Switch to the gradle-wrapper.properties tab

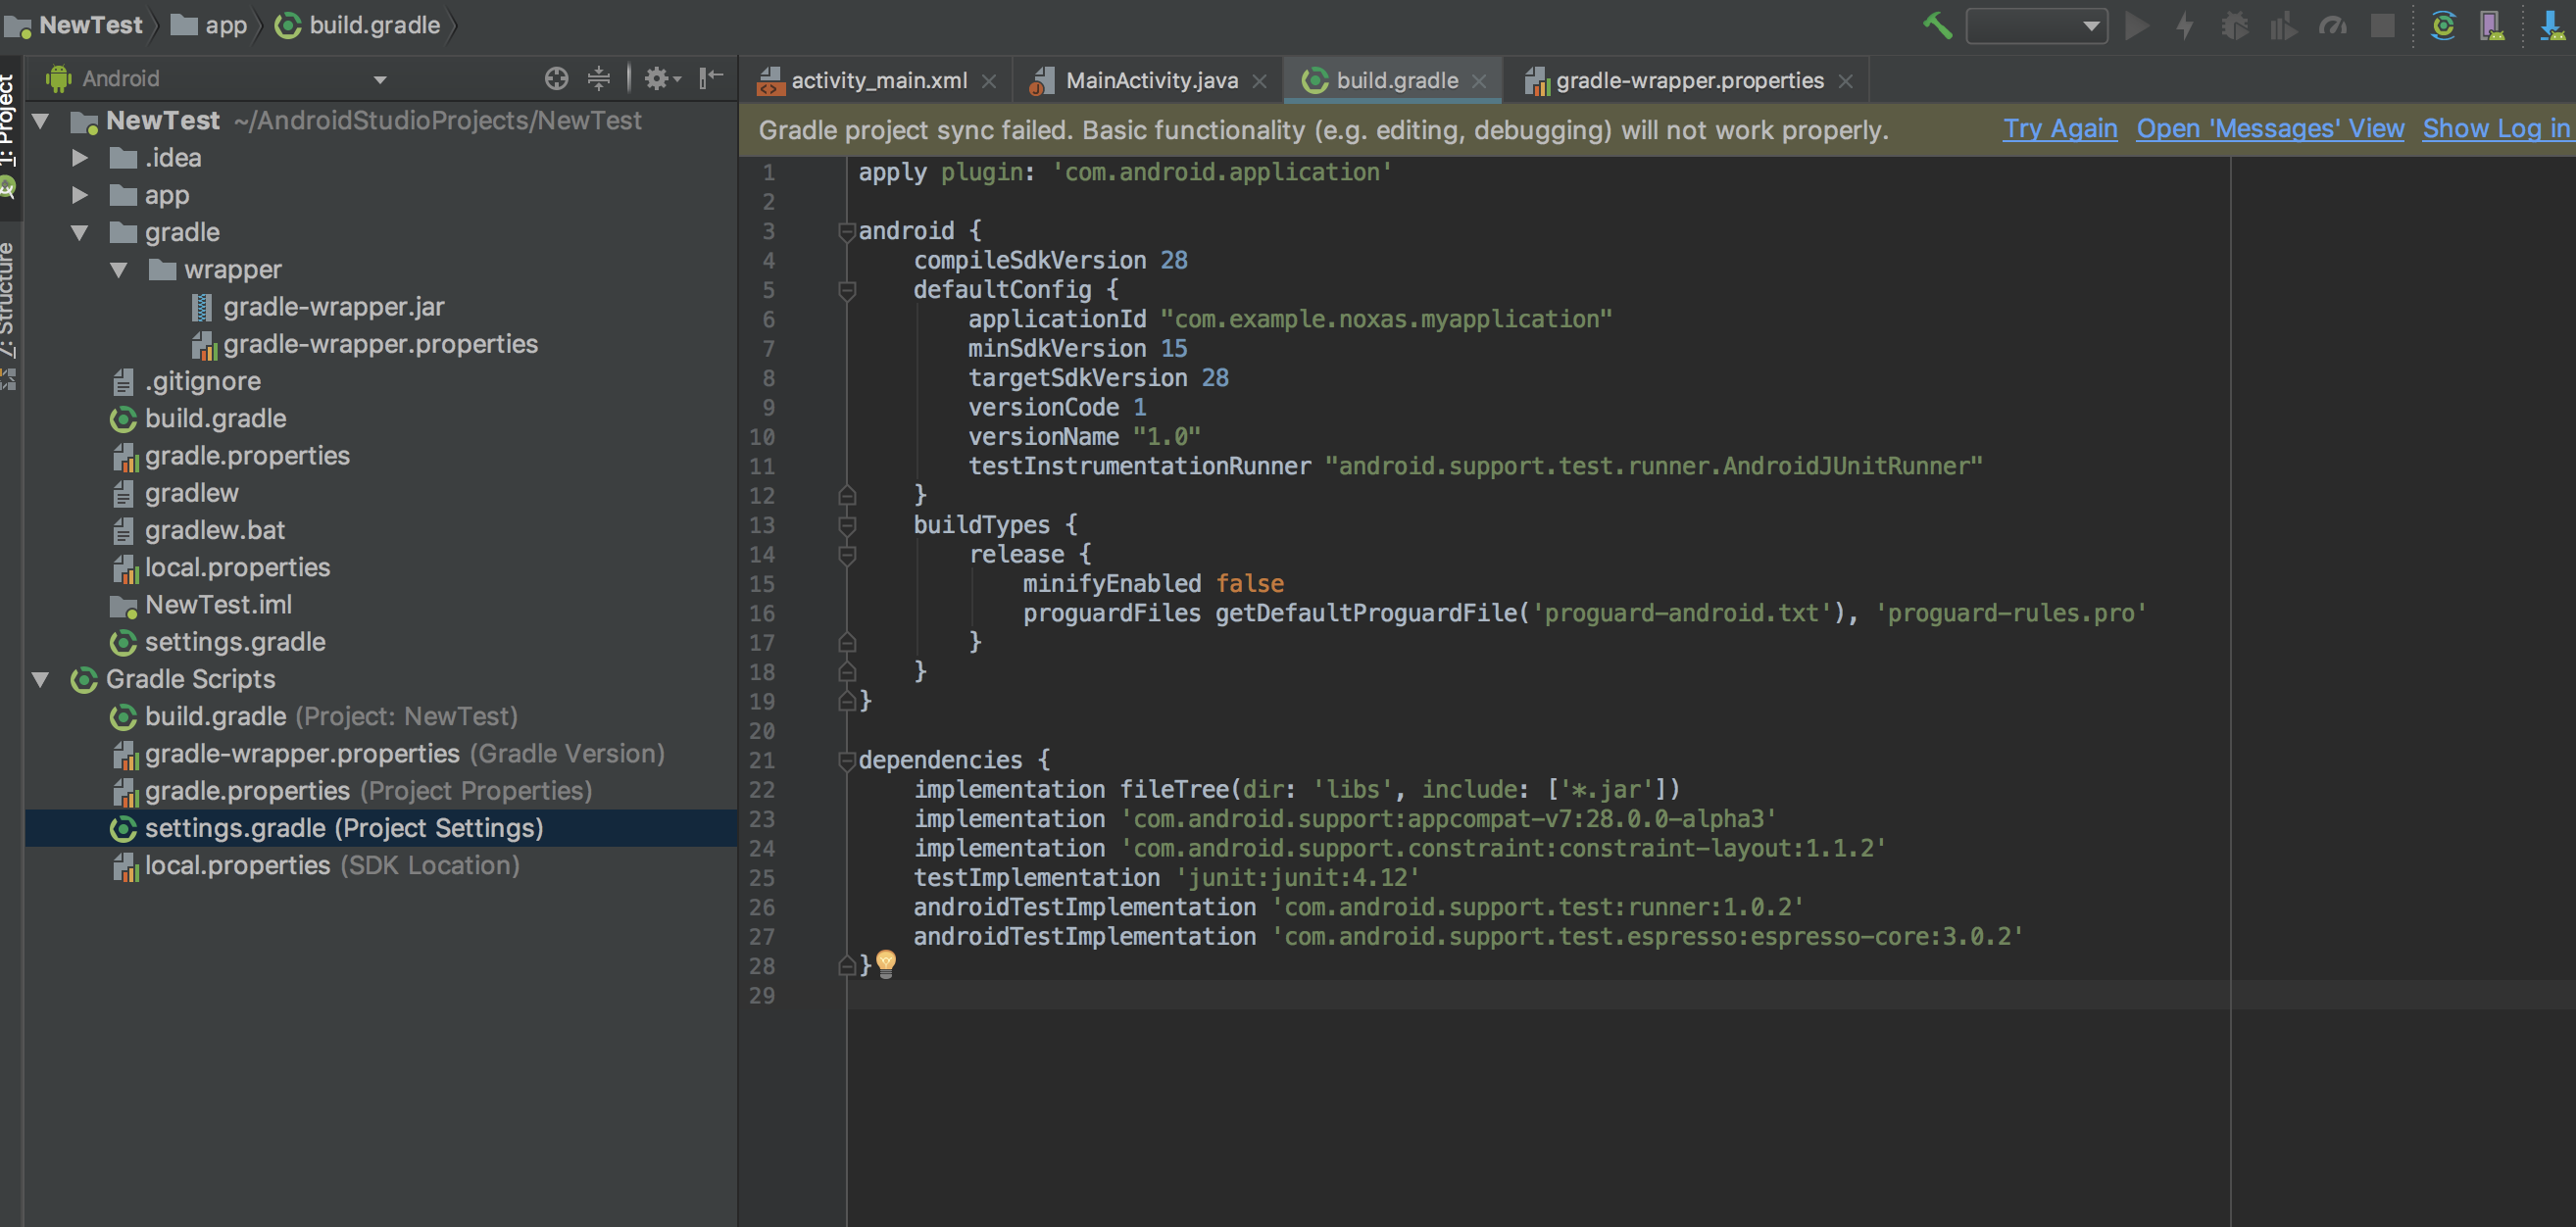click(1688, 81)
